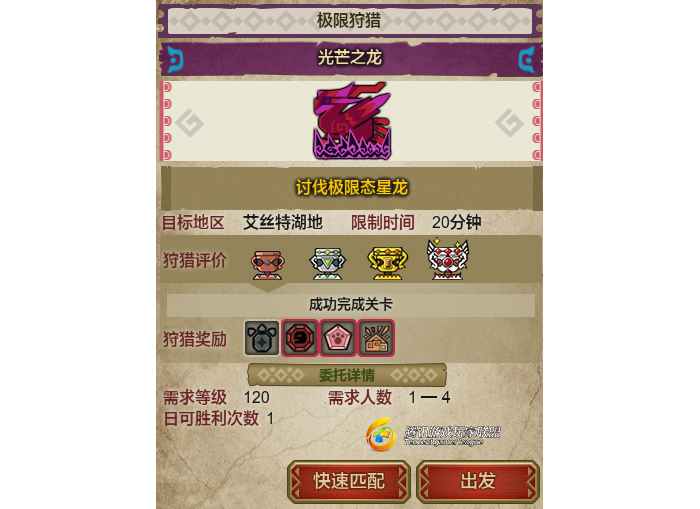The width and height of the screenshot is (700, 509).
Task: Click the white jeweled crown trophy icon
Action: [448, 260]
